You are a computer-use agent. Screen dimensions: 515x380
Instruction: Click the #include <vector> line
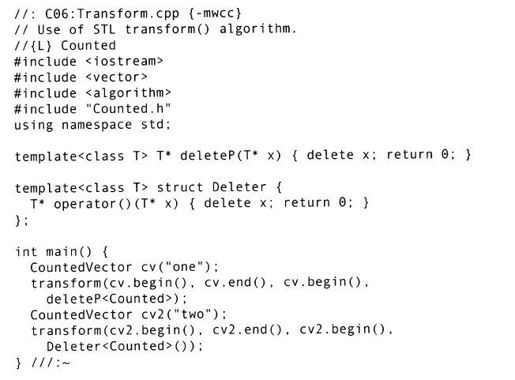tap(81, 77)
